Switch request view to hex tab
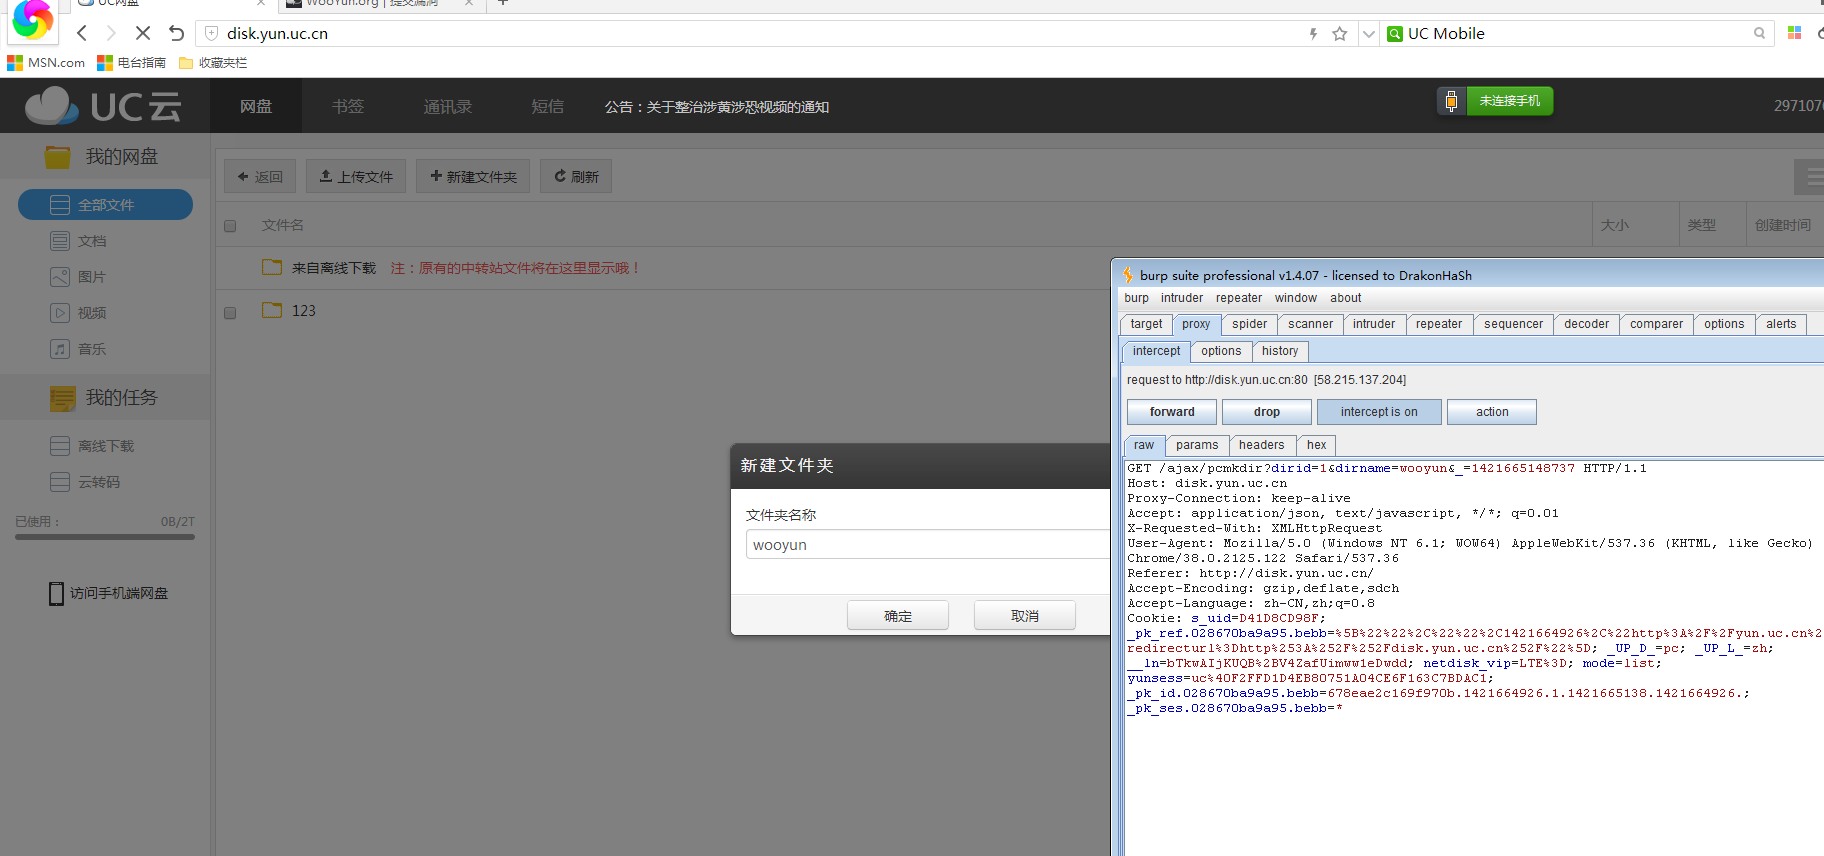 pyautogui.click(x=1317, y=445)
